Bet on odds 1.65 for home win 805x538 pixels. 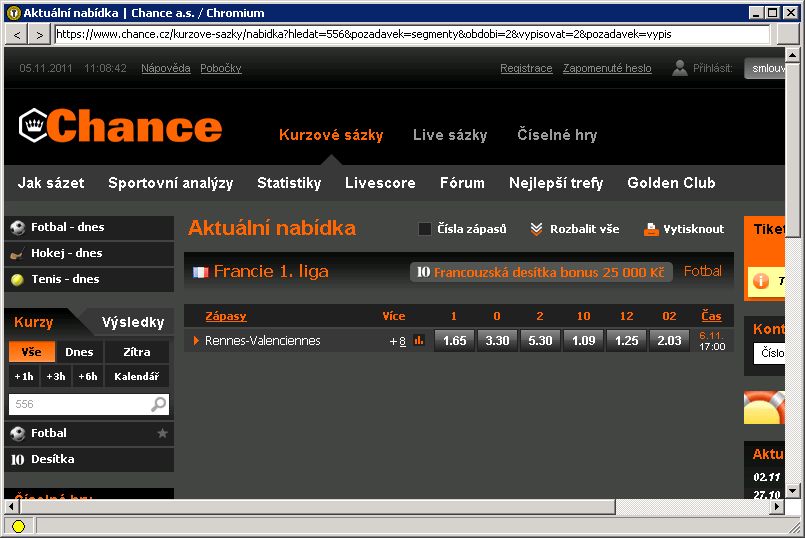pyautogui.click(x=455, y=340)
